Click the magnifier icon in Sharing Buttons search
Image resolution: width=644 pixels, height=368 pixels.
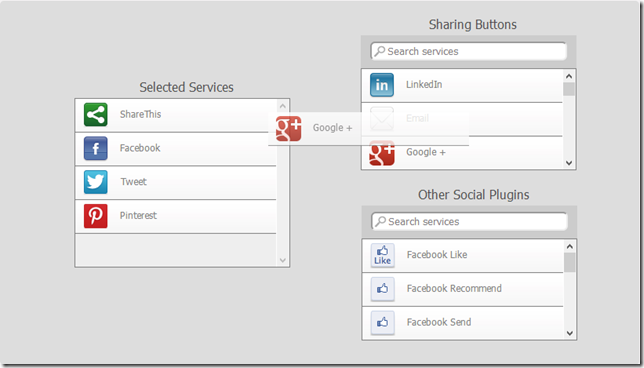click(x=380, y=51)
